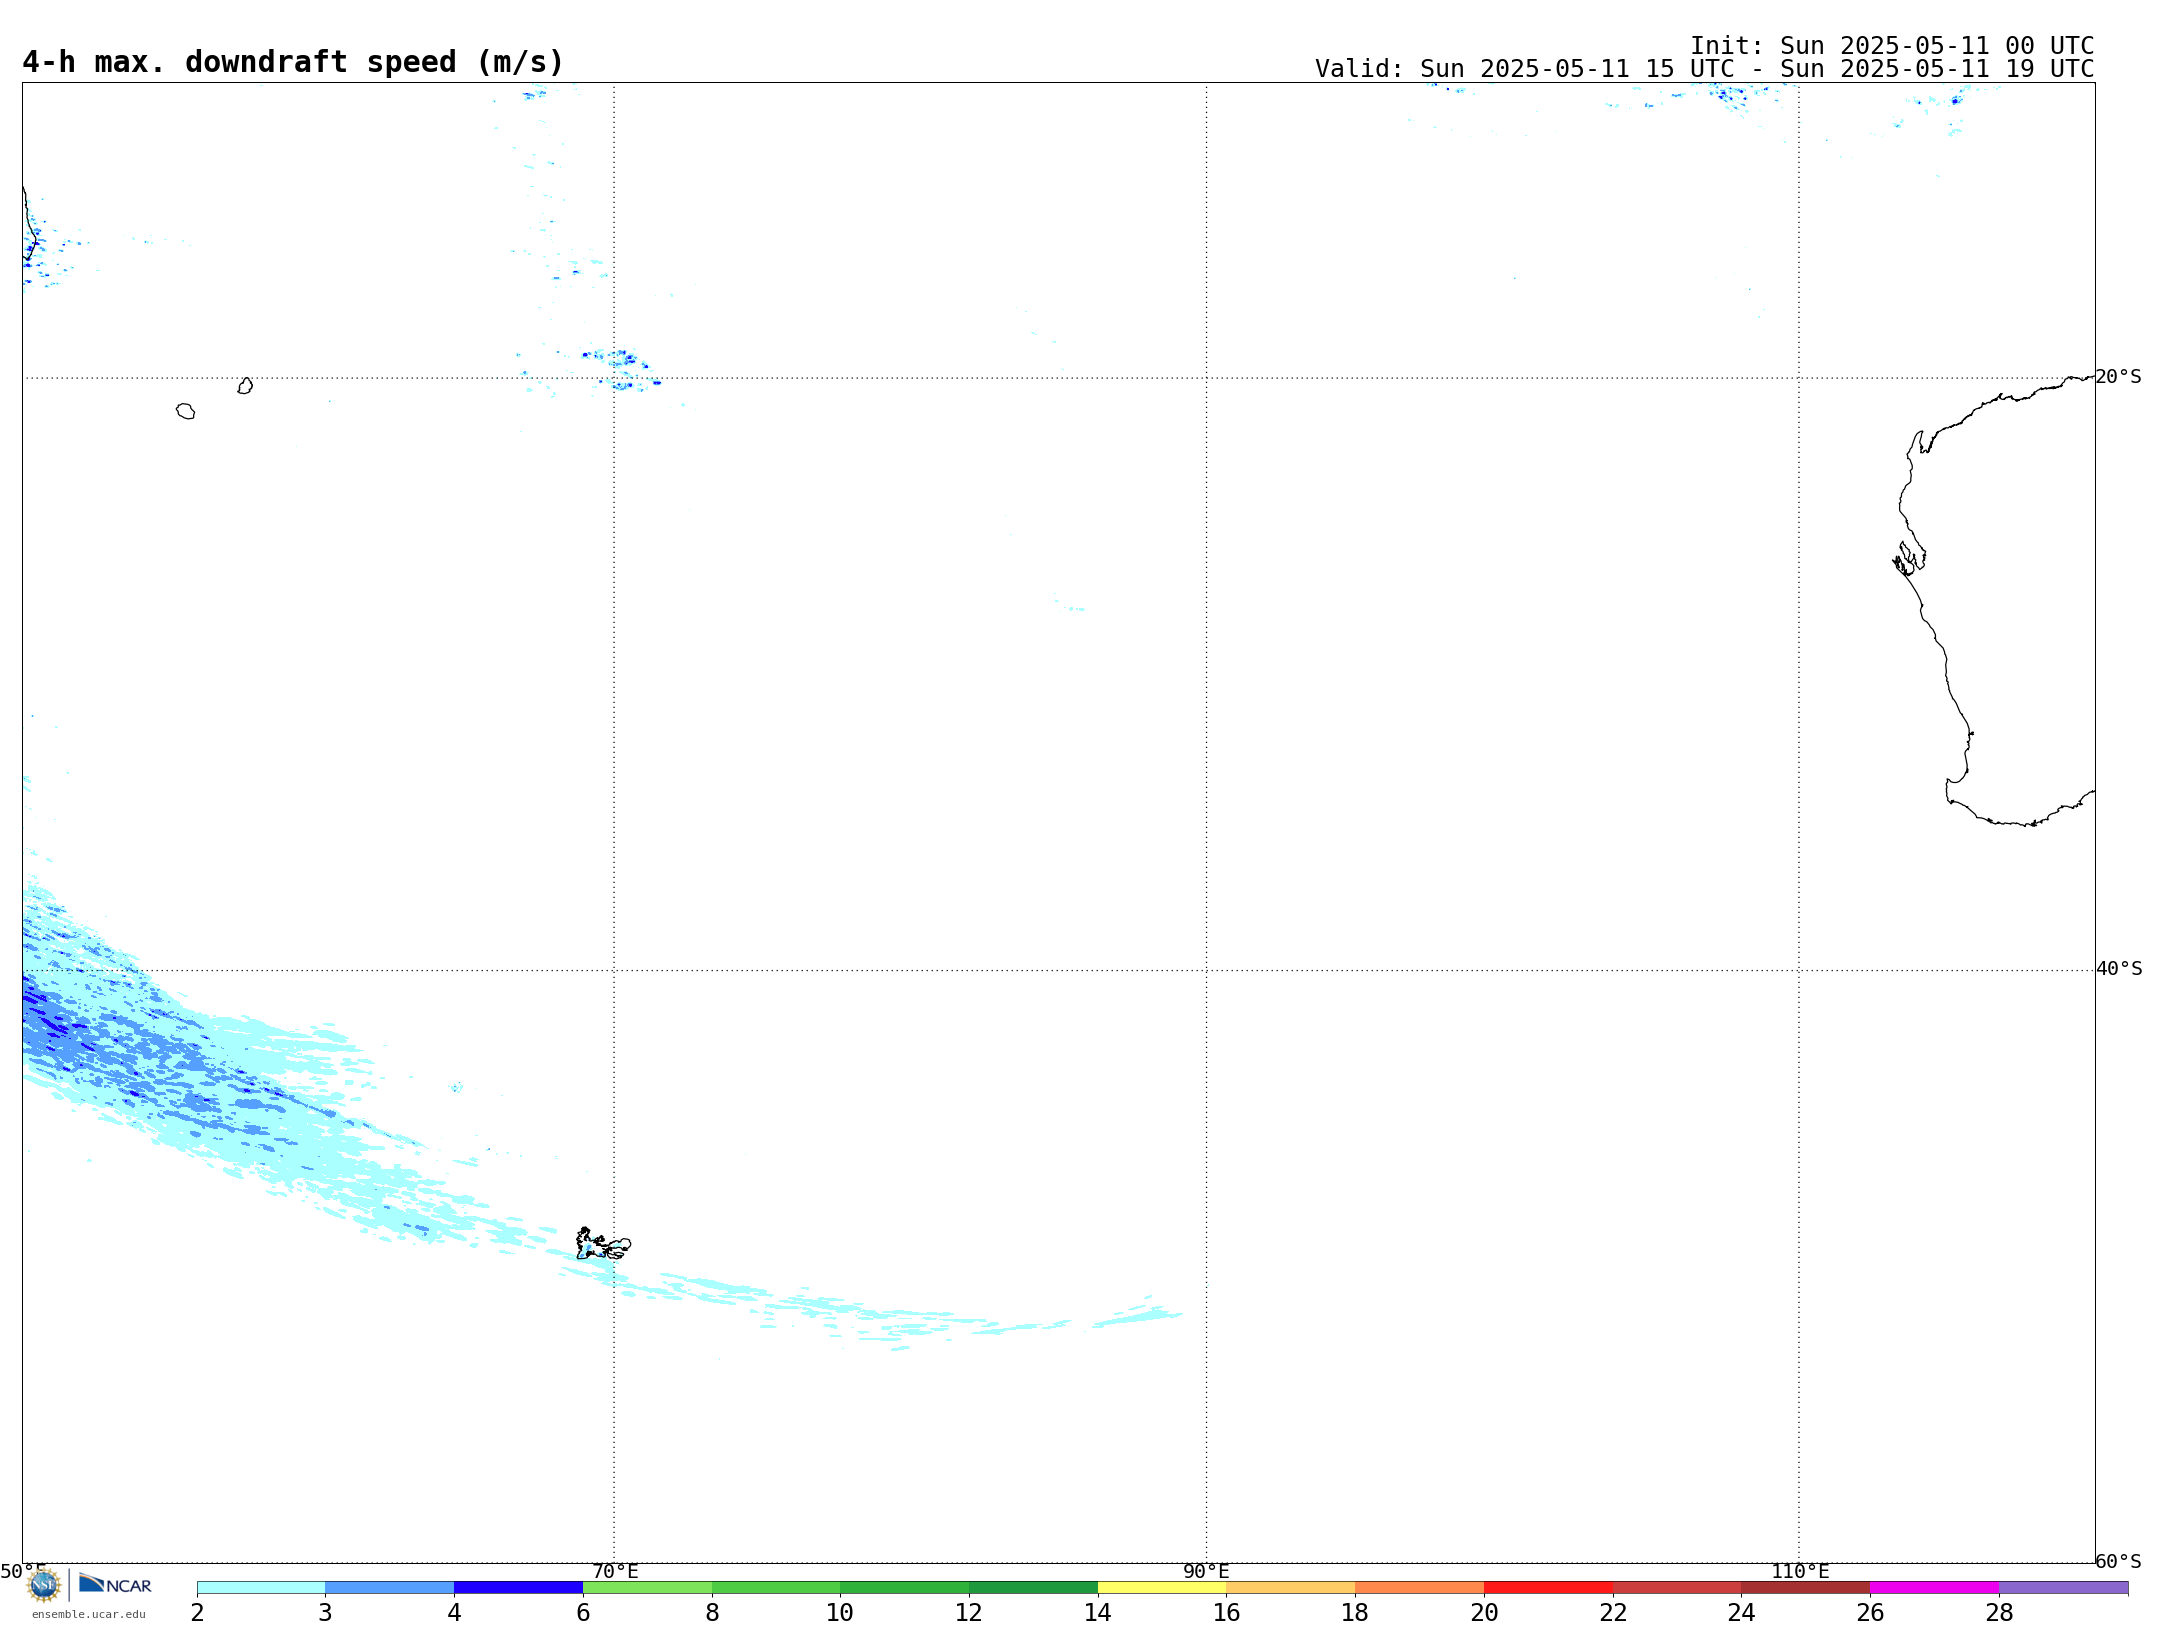This screenshot has width=2160, height=1626.
Task: Click the NCAR logo
Action: (115, 1584)
